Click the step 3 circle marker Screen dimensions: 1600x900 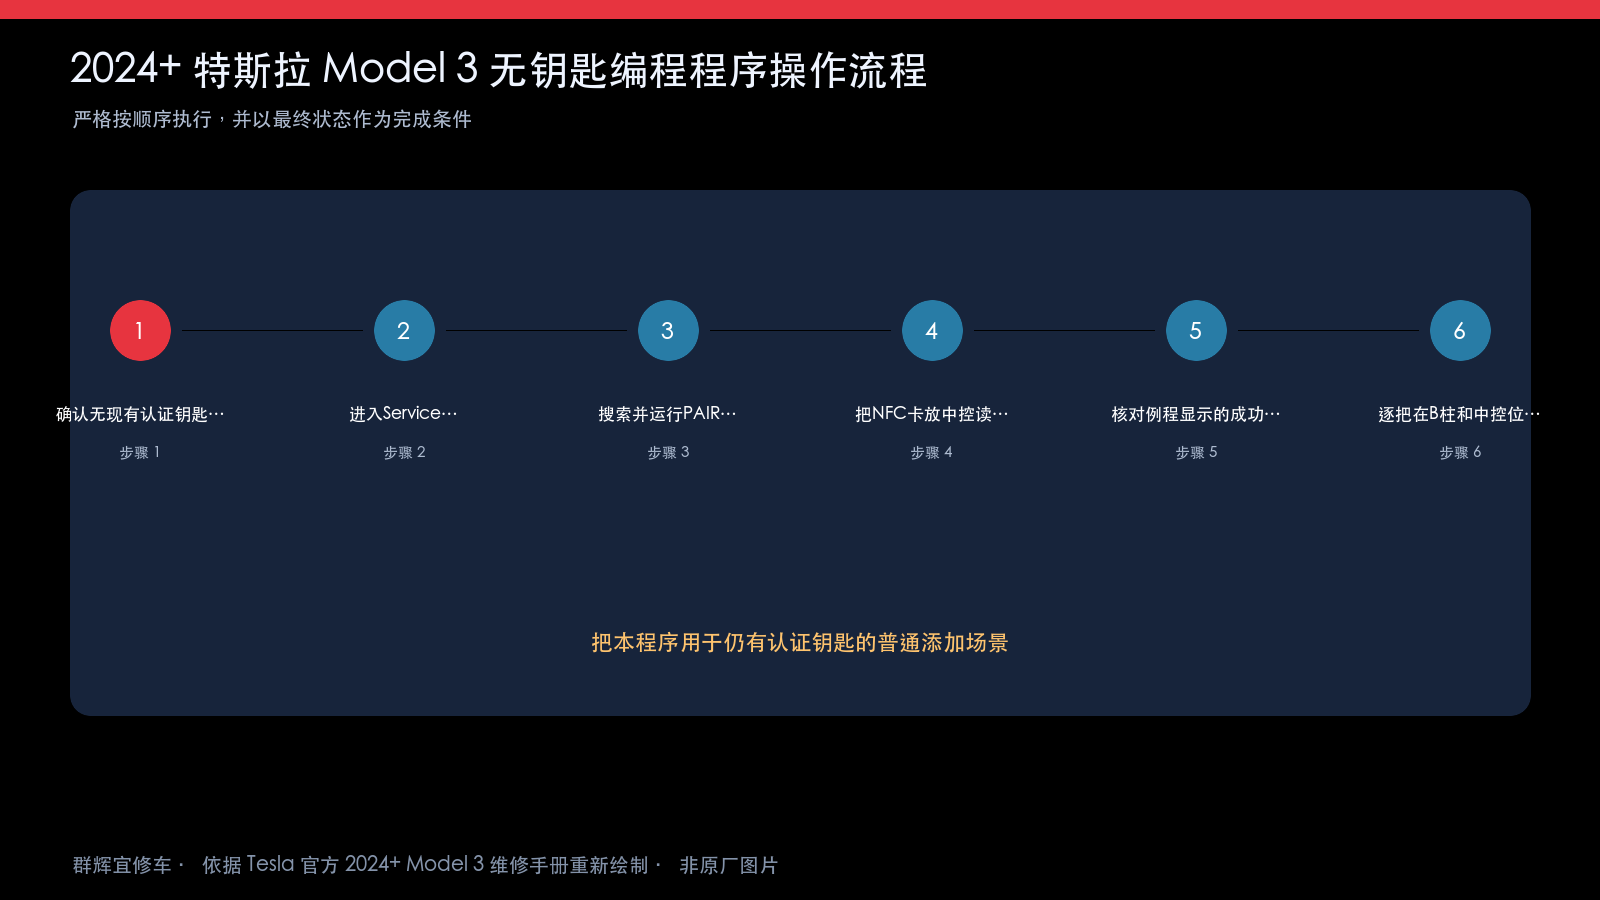pos(668,330)
